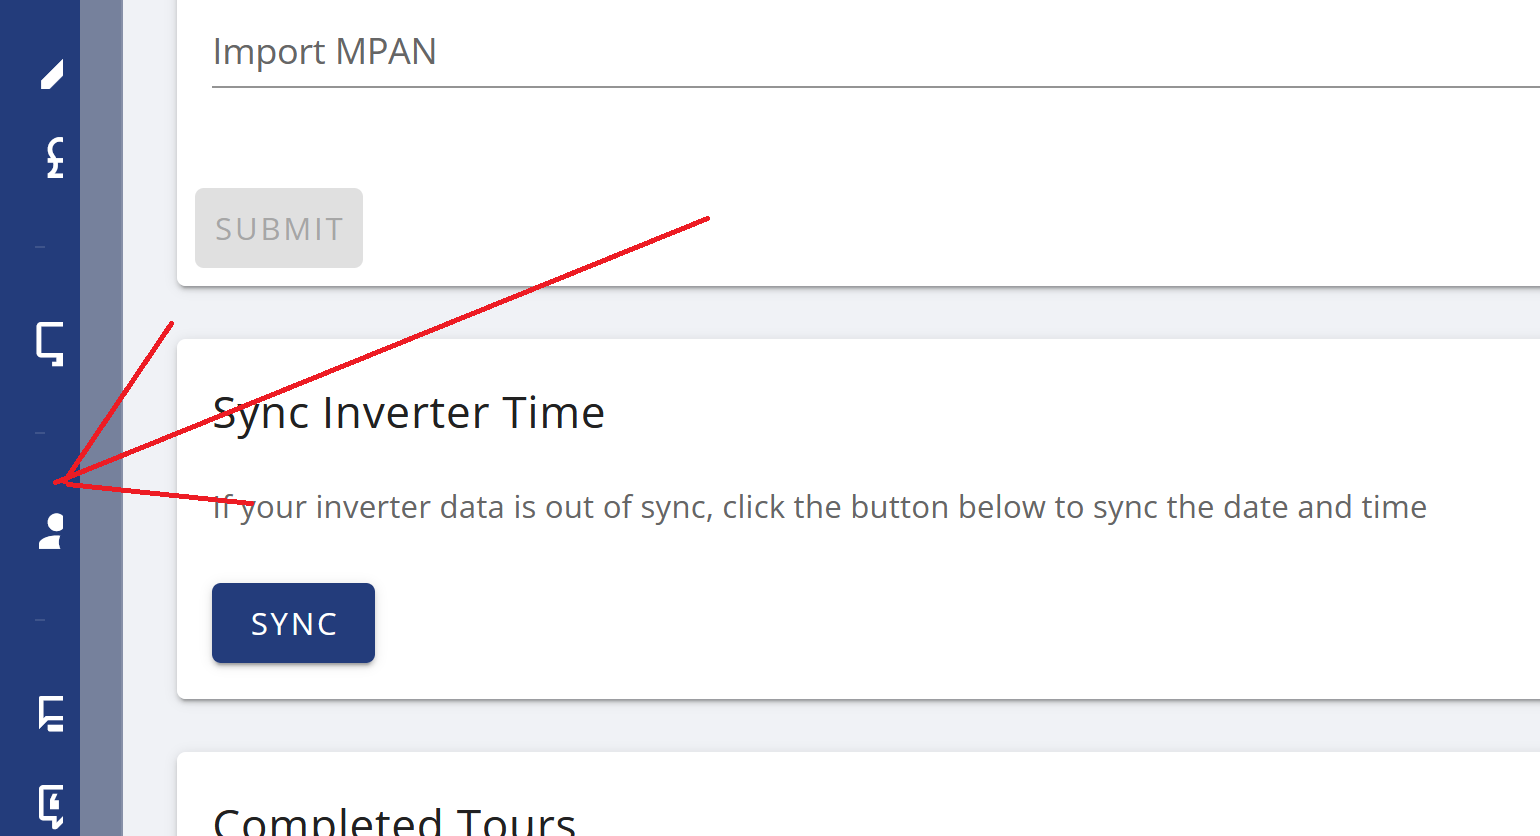Click the grey vertical strip beside sidebar
This screenshot has width=1540, height=836.
[x=101, y=418]
